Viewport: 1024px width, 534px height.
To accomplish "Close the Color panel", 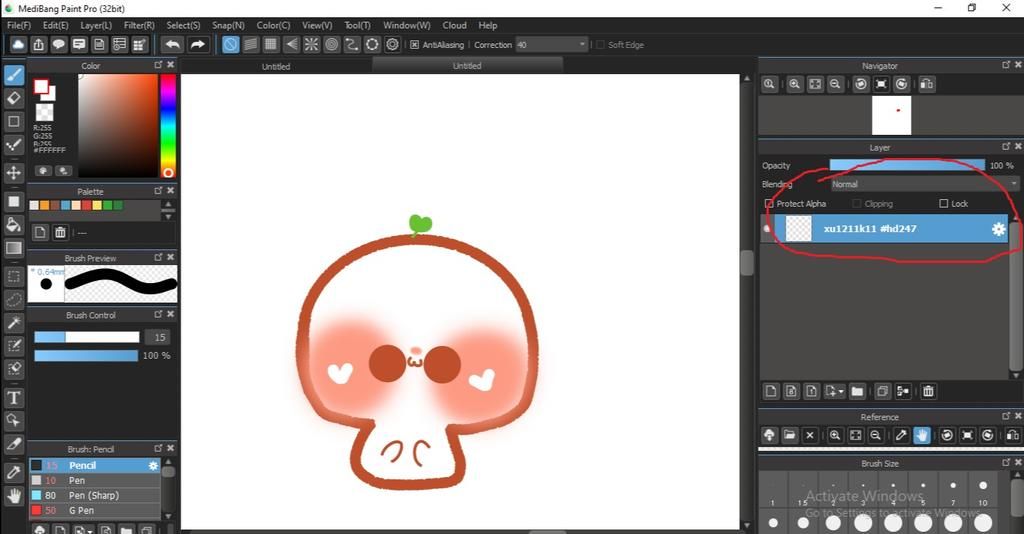I will 170,65.
